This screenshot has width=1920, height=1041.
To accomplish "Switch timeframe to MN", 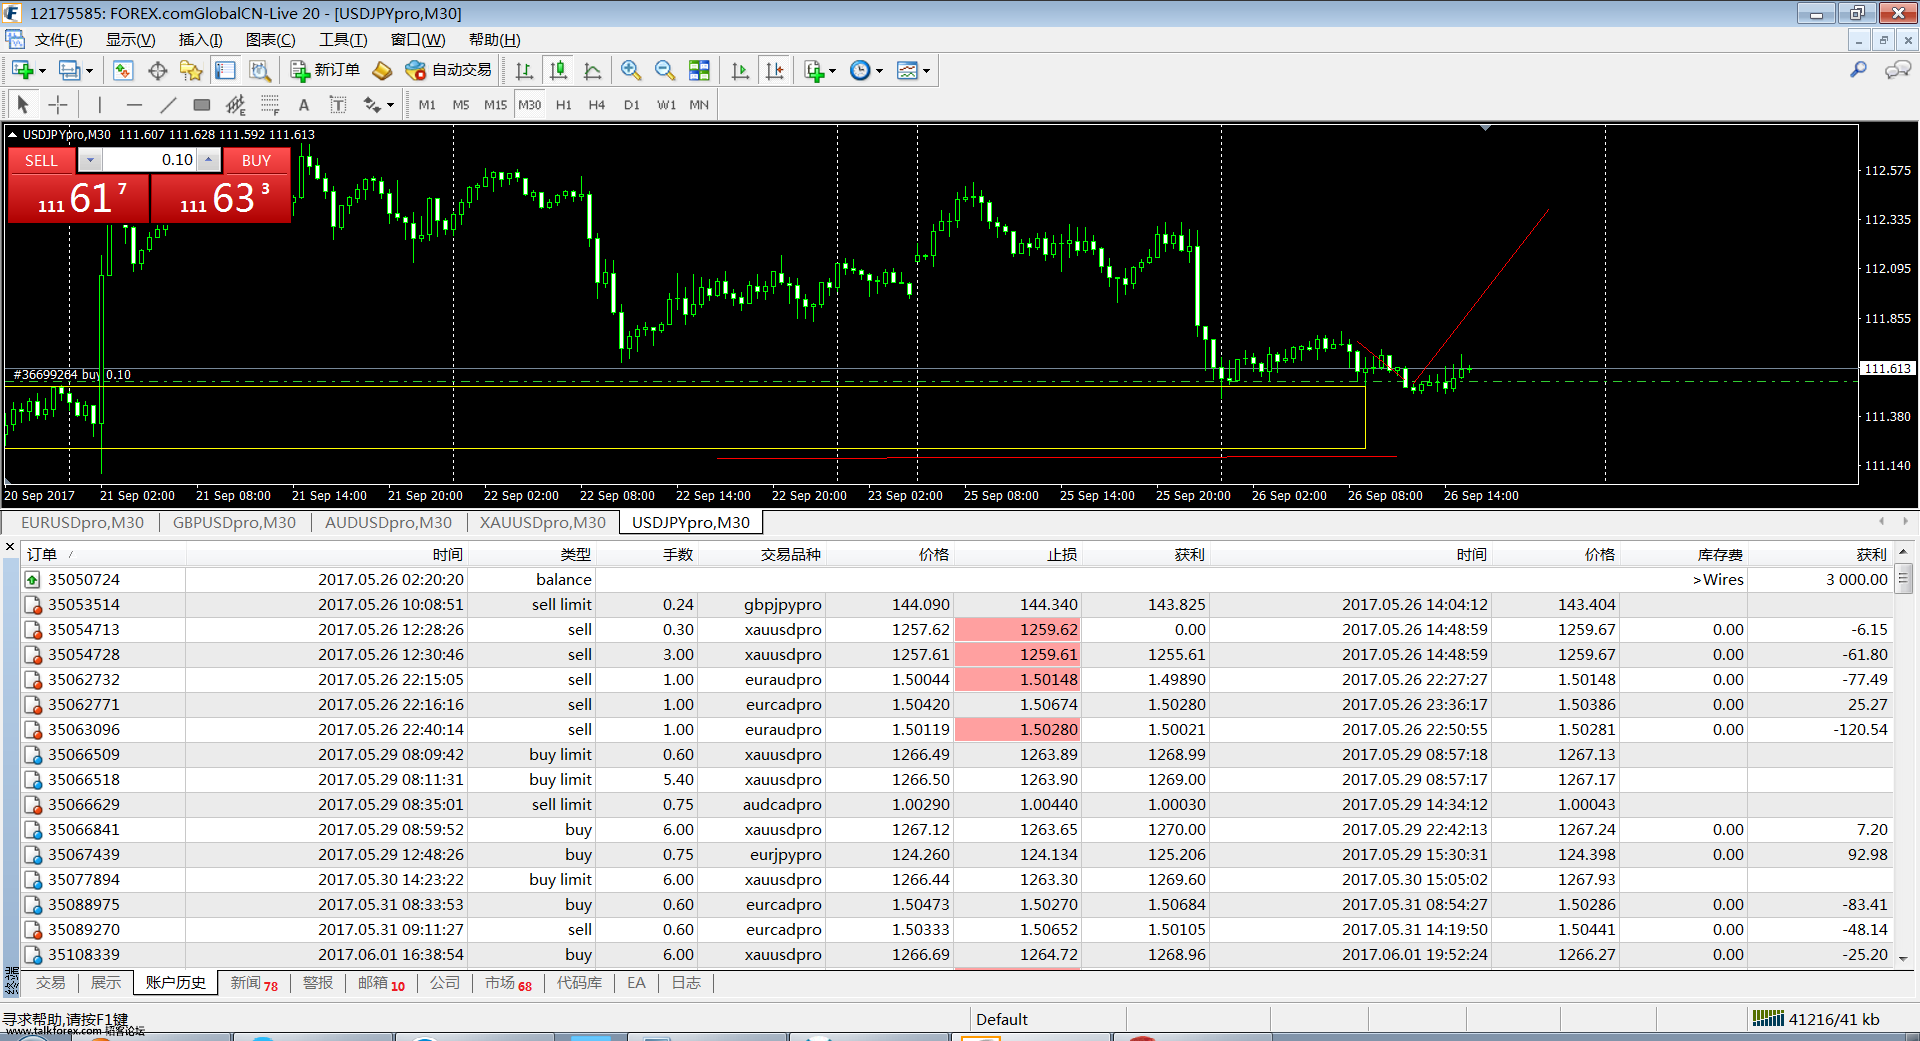I will coord(699,104).
